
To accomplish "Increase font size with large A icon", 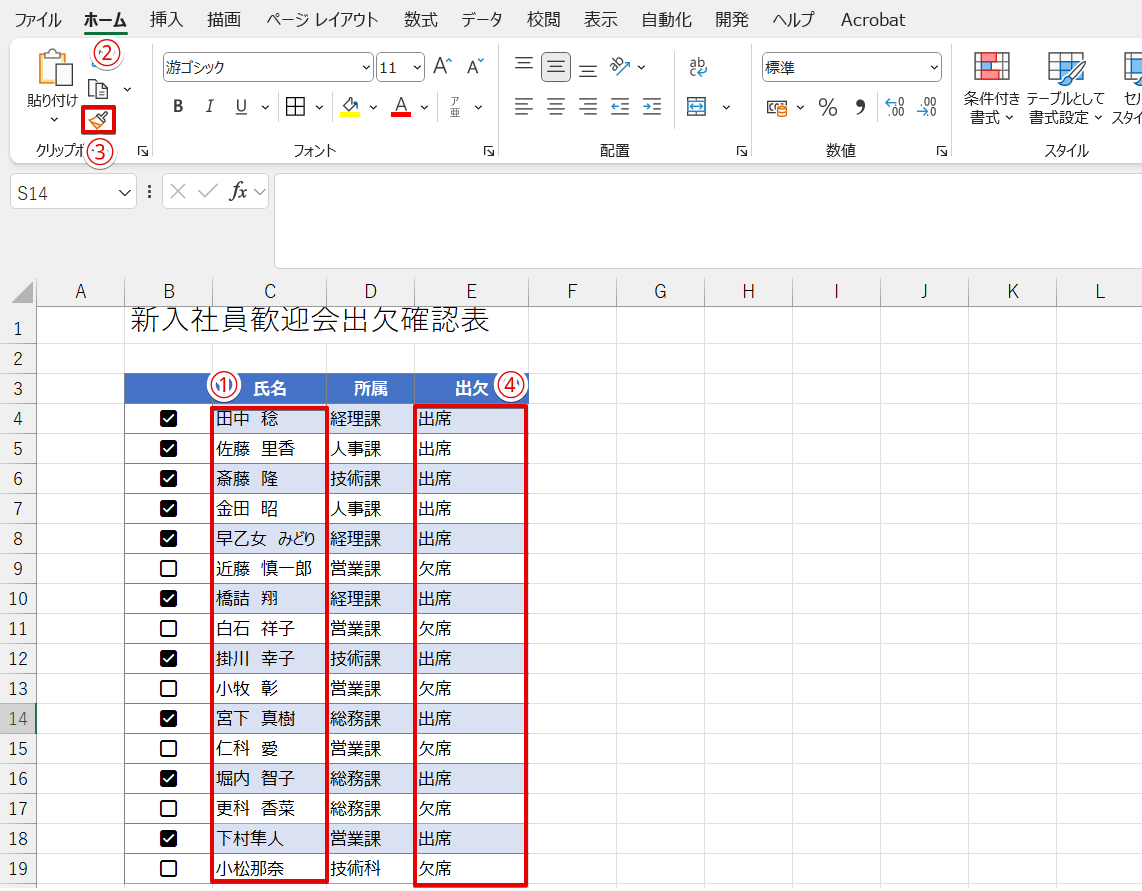I will [442, 67].
